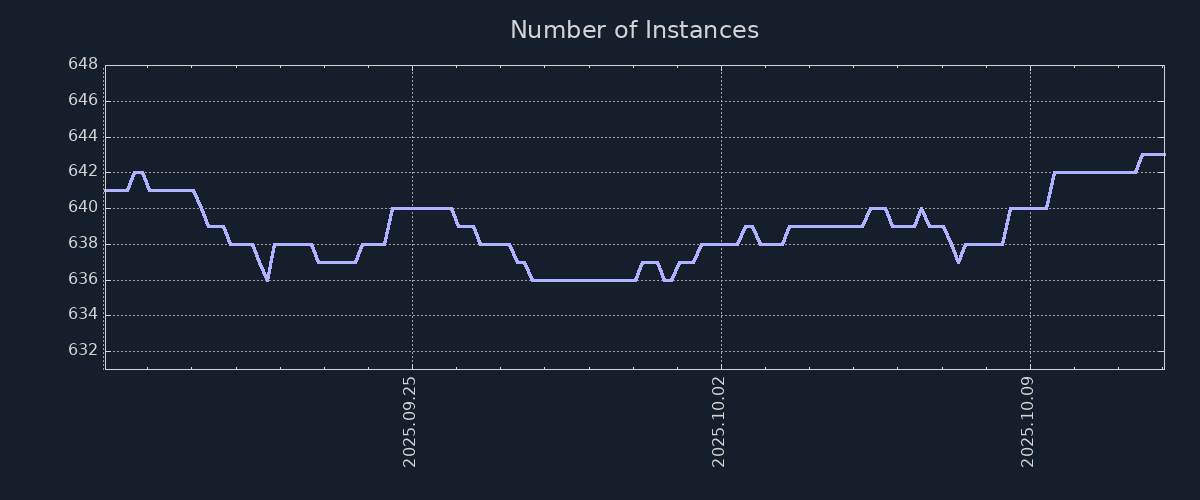The height and width of the screenshot is (500, 1200).
Task: Select the early 642 peak near chart start
Action: click(x=138, y=172)
